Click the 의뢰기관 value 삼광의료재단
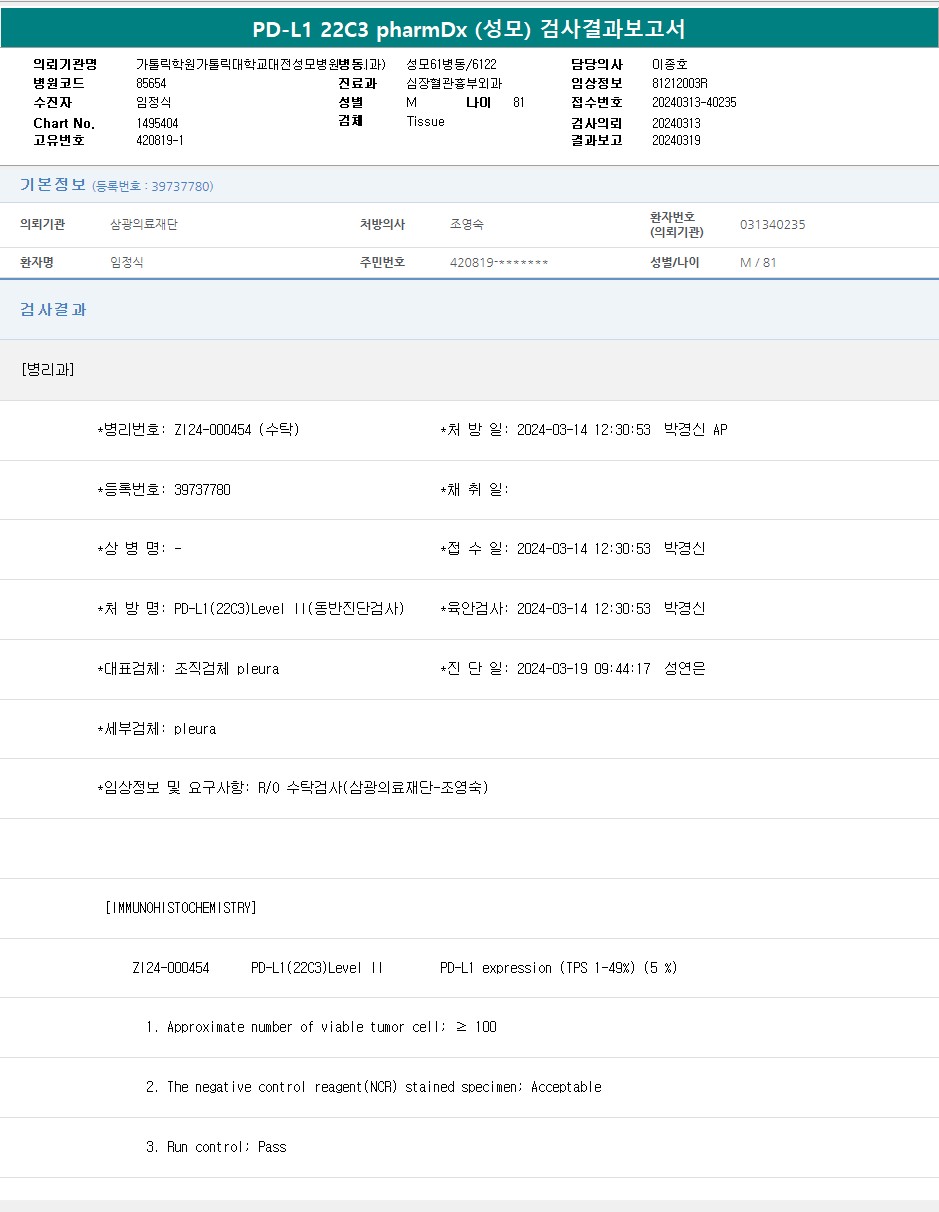 [143, 225]
